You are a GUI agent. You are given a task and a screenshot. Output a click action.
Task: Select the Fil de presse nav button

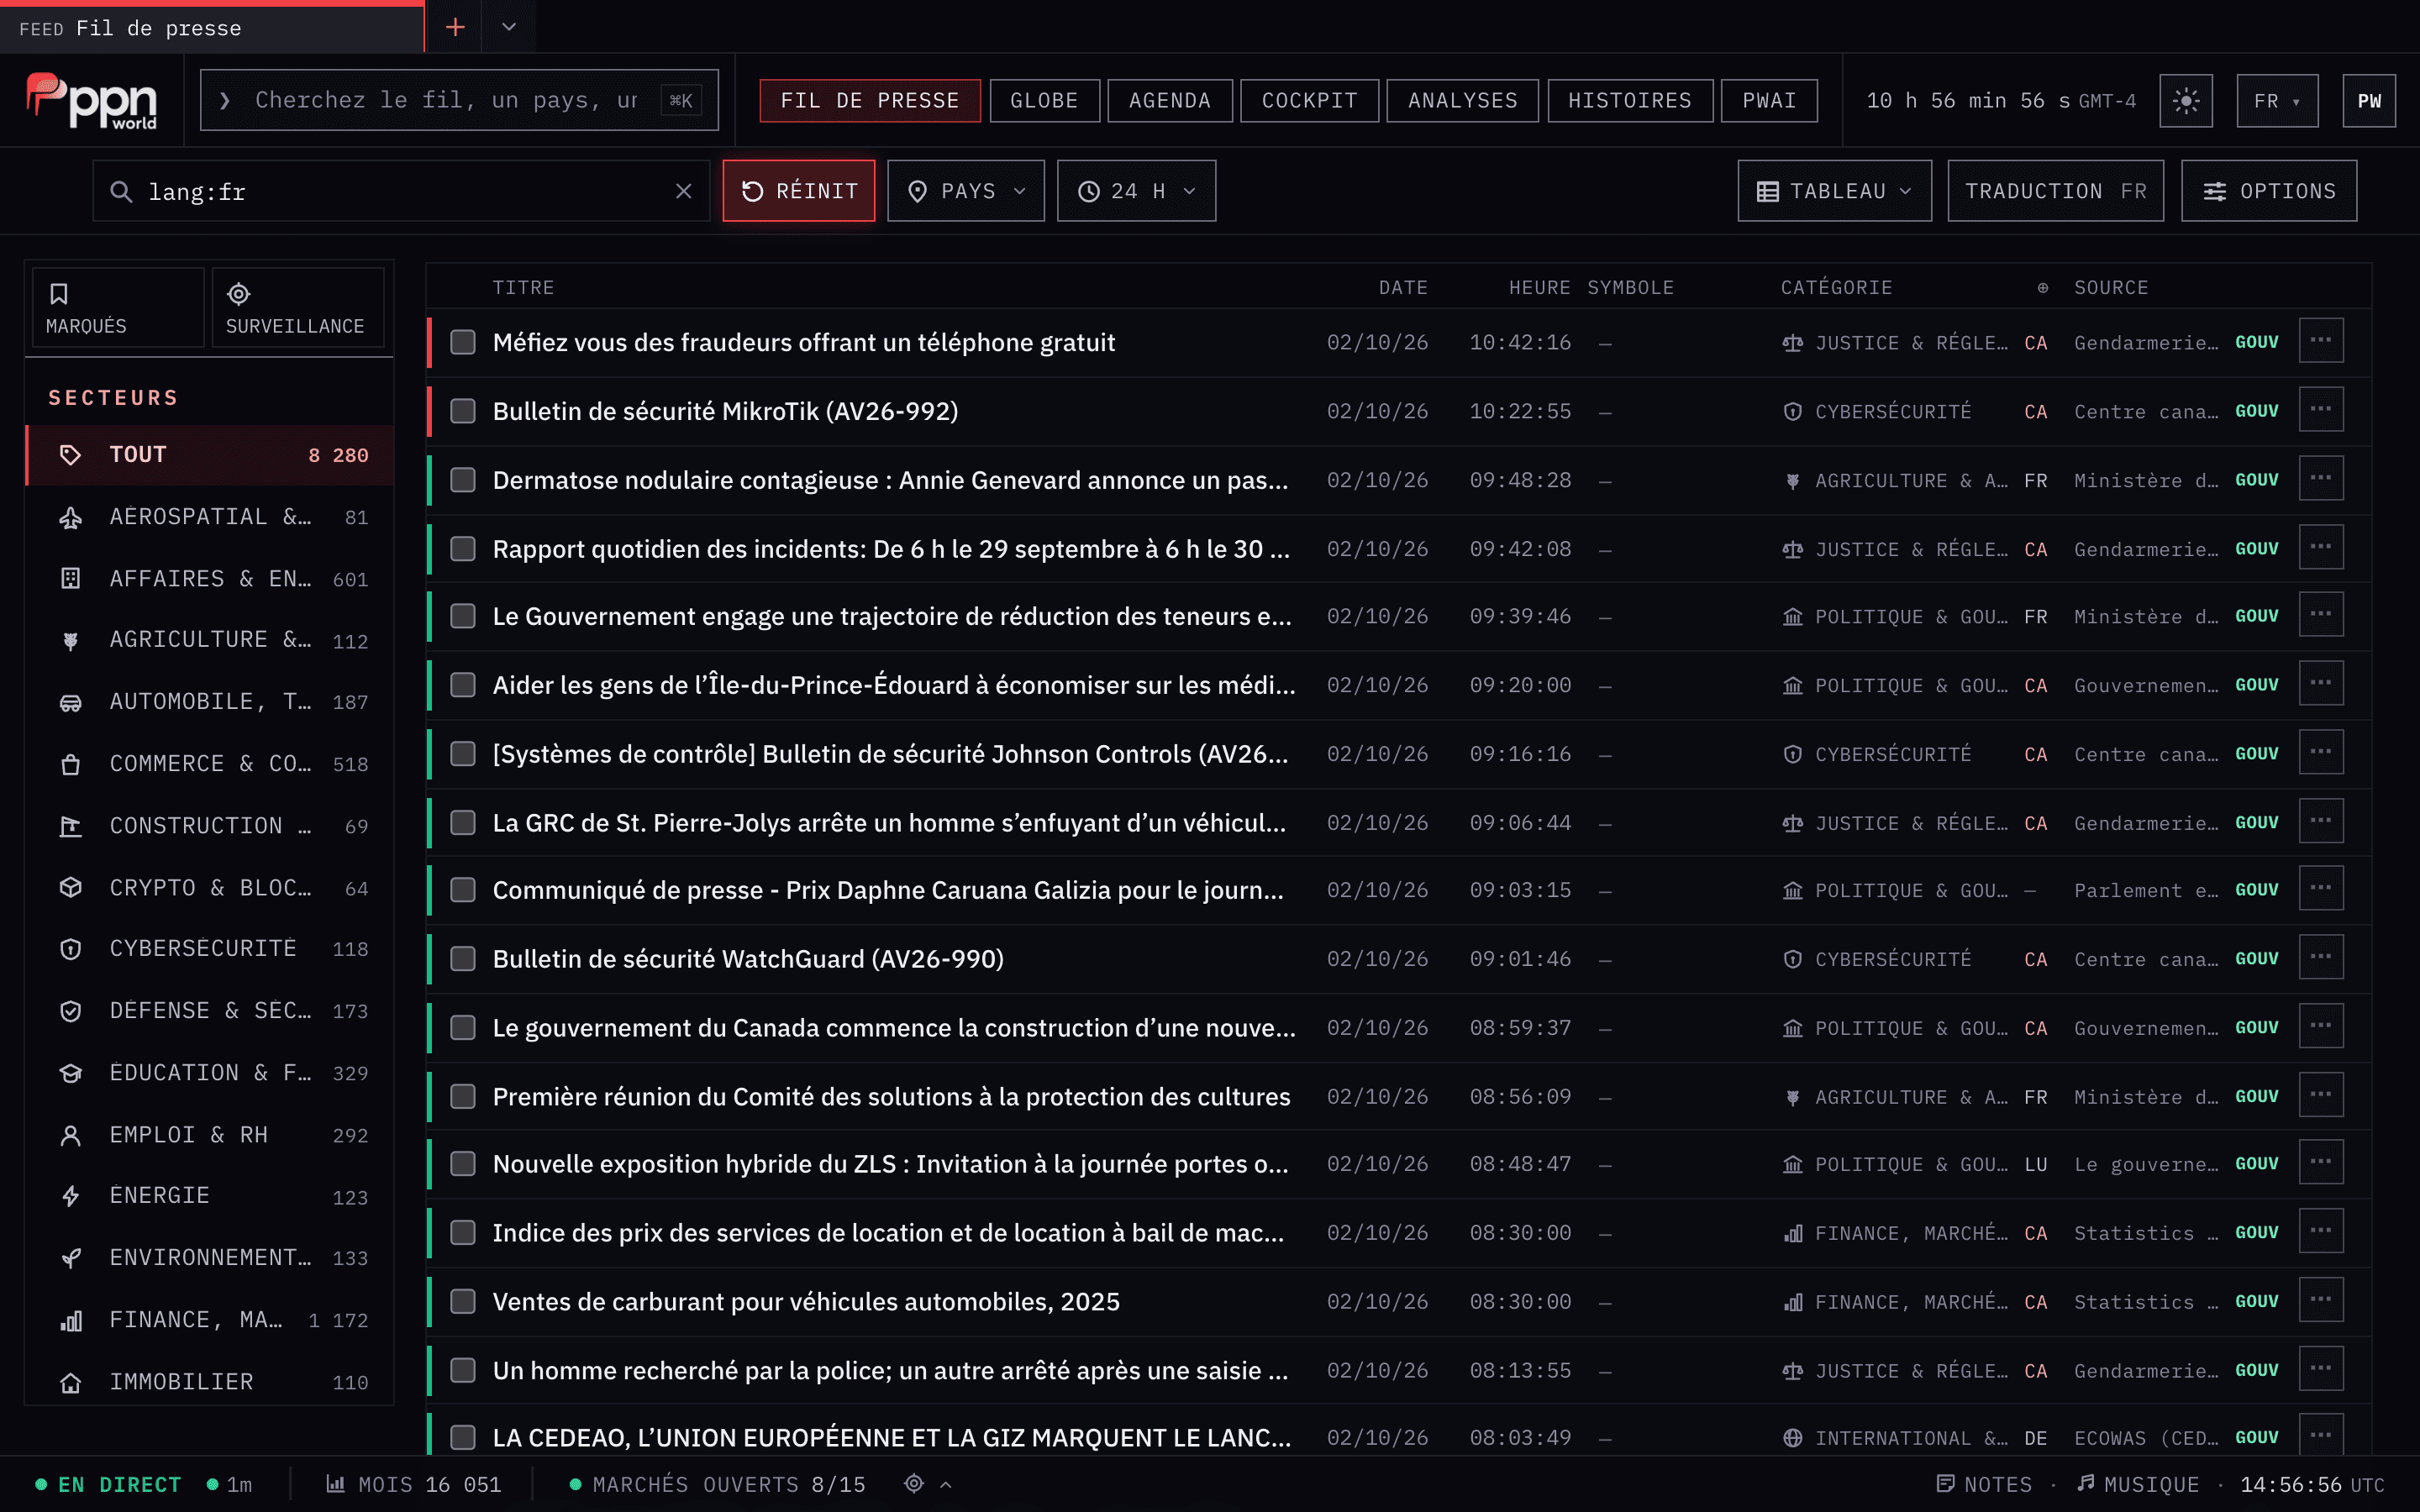[870, 100]
